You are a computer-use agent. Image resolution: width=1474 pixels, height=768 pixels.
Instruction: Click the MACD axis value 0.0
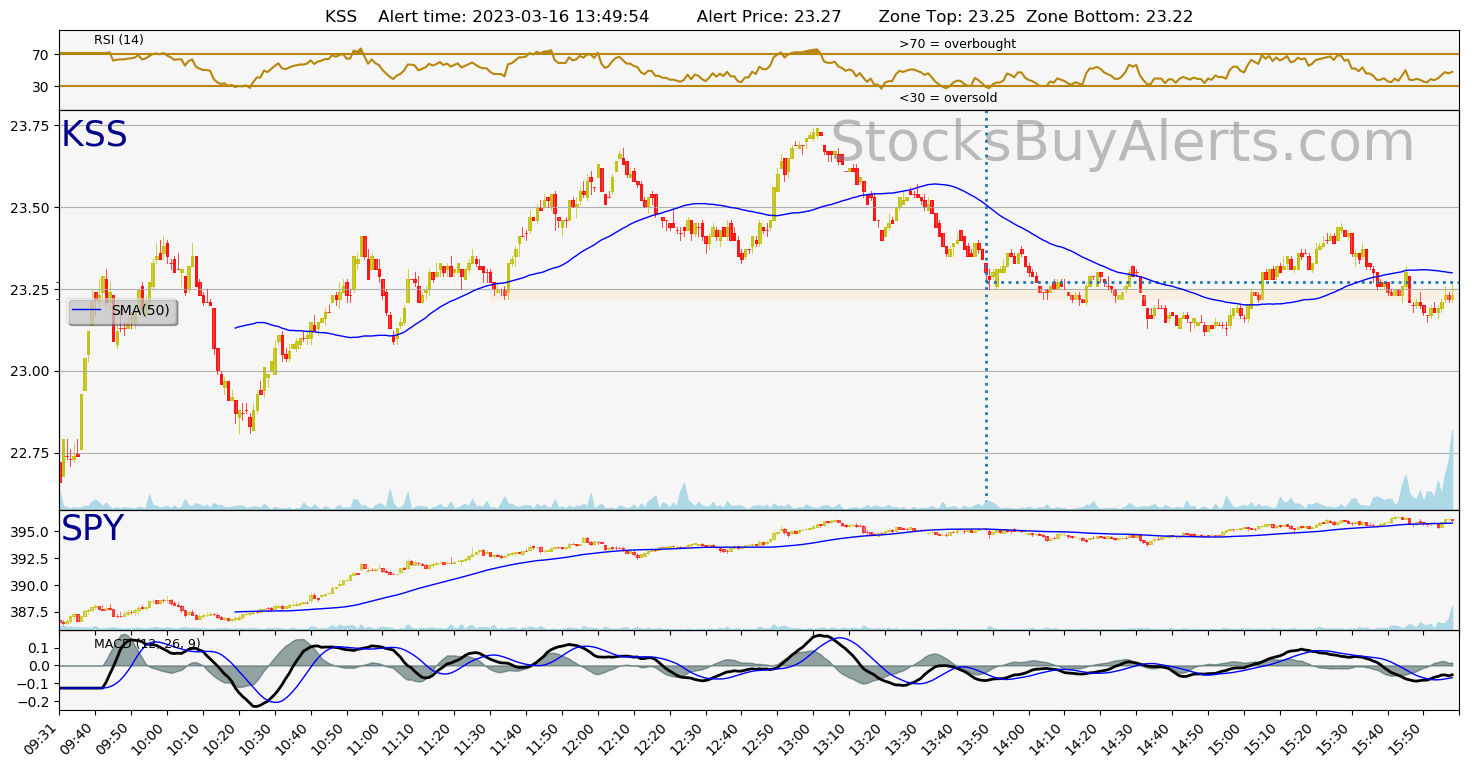(41, 666)
